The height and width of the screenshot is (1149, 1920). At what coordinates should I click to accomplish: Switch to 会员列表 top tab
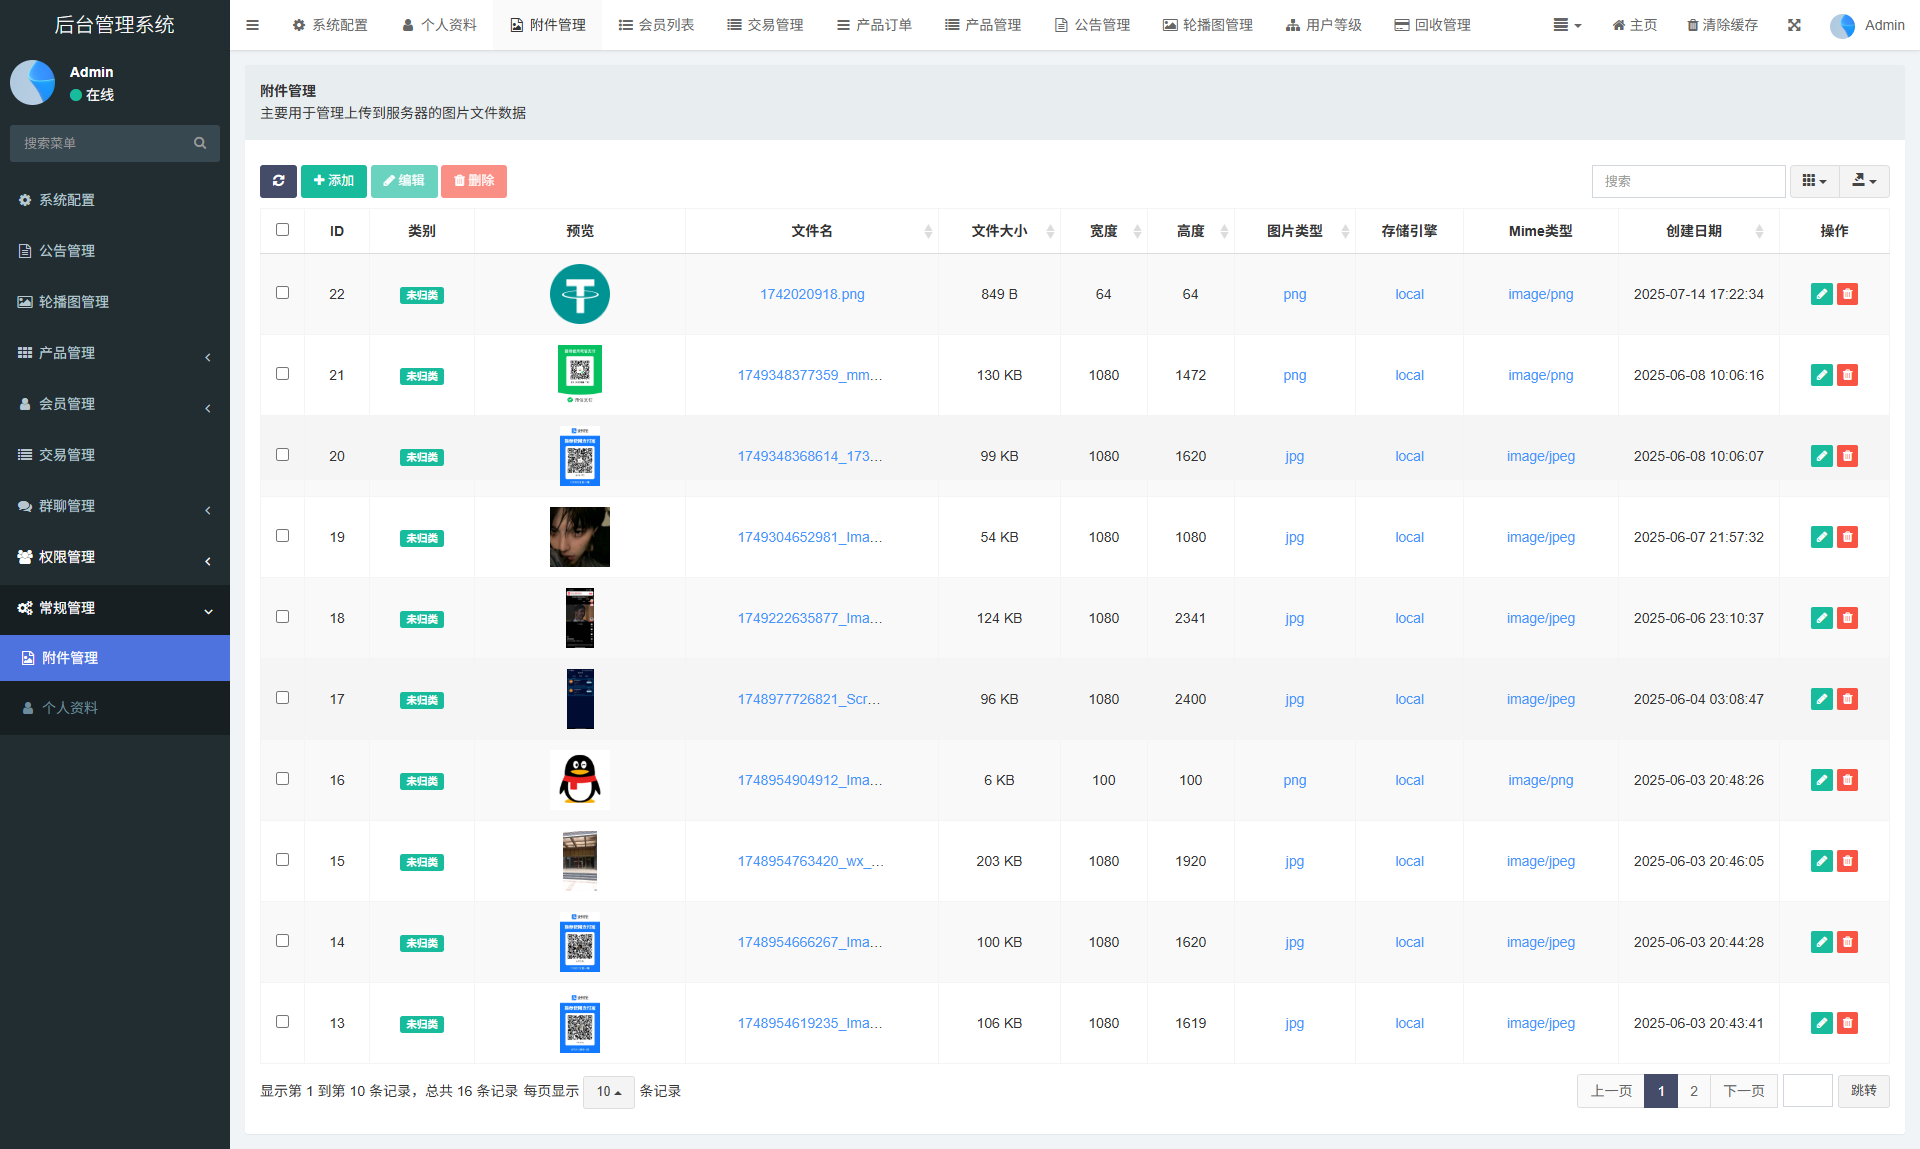(656, 25)
